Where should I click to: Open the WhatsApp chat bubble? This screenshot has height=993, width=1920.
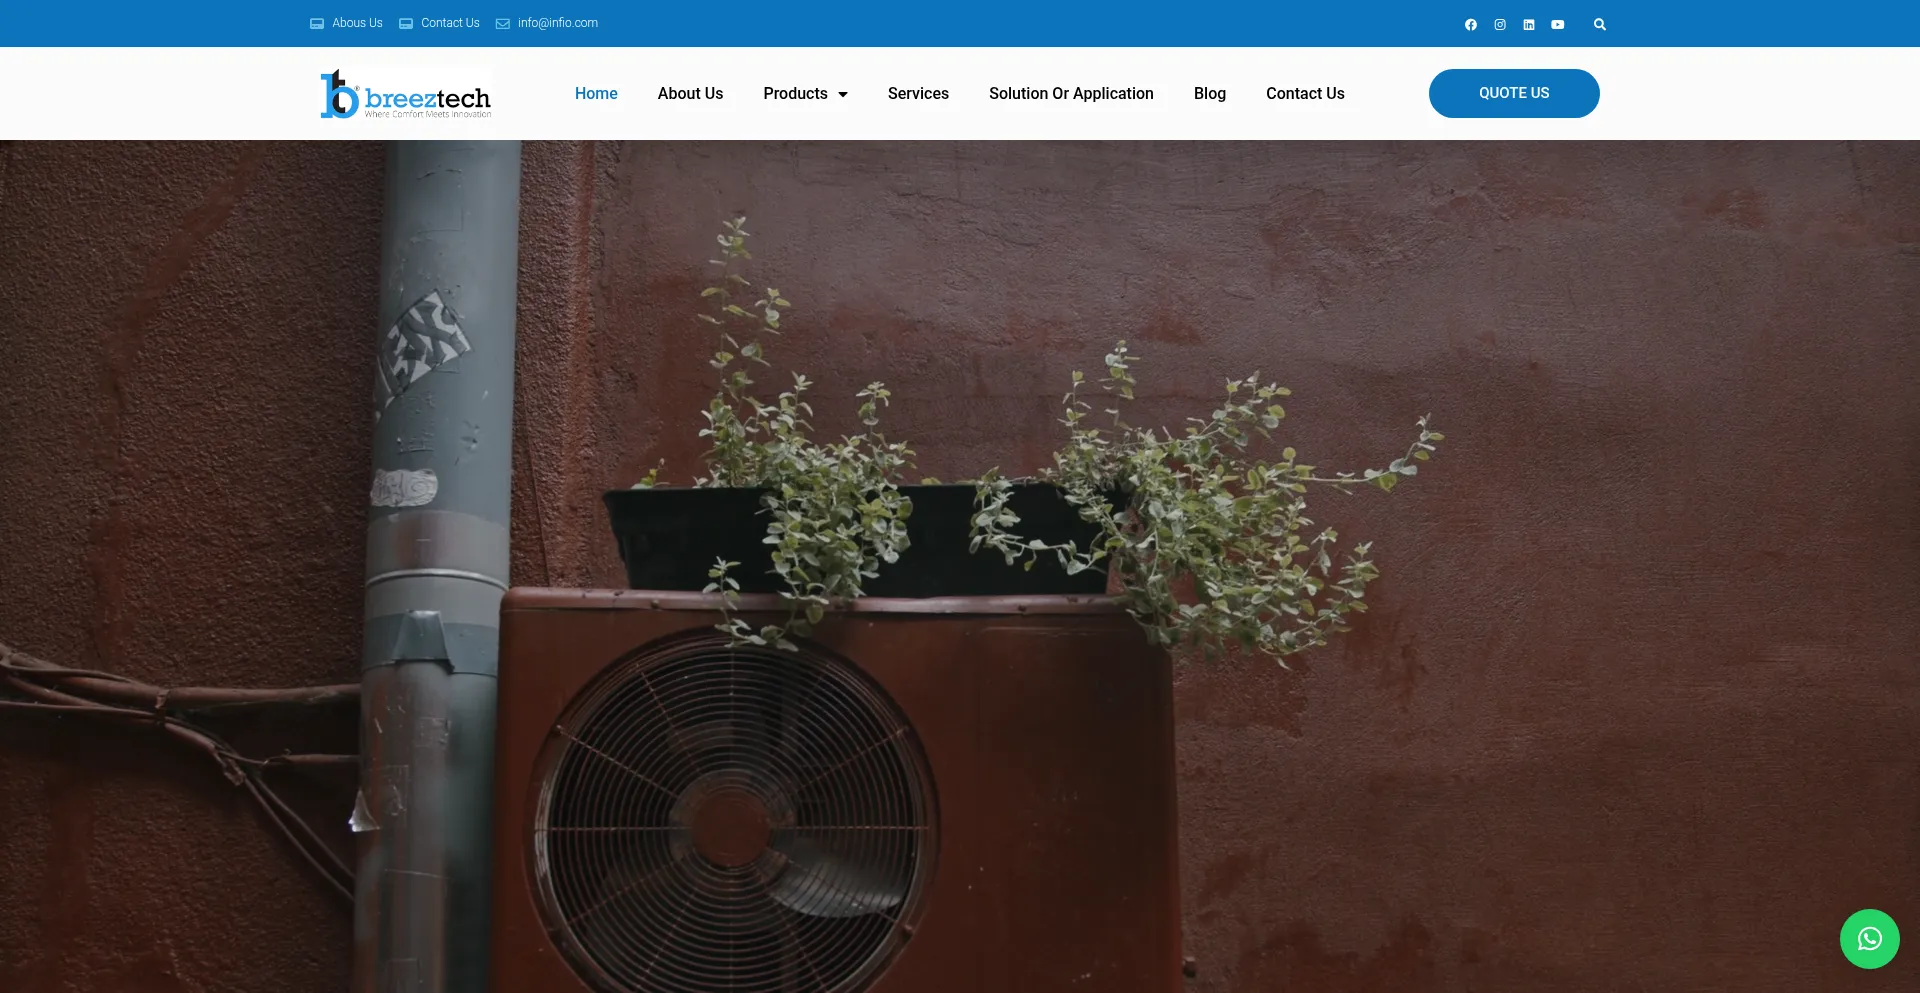click(x=1869, y=938)
